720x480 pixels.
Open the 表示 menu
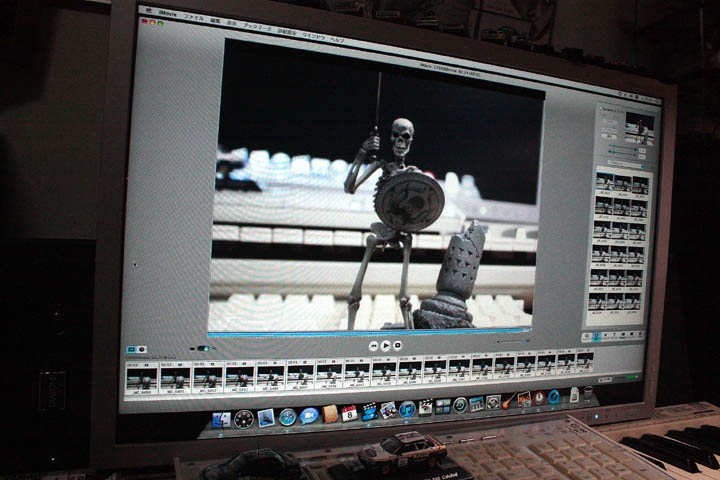click(232, 23)
